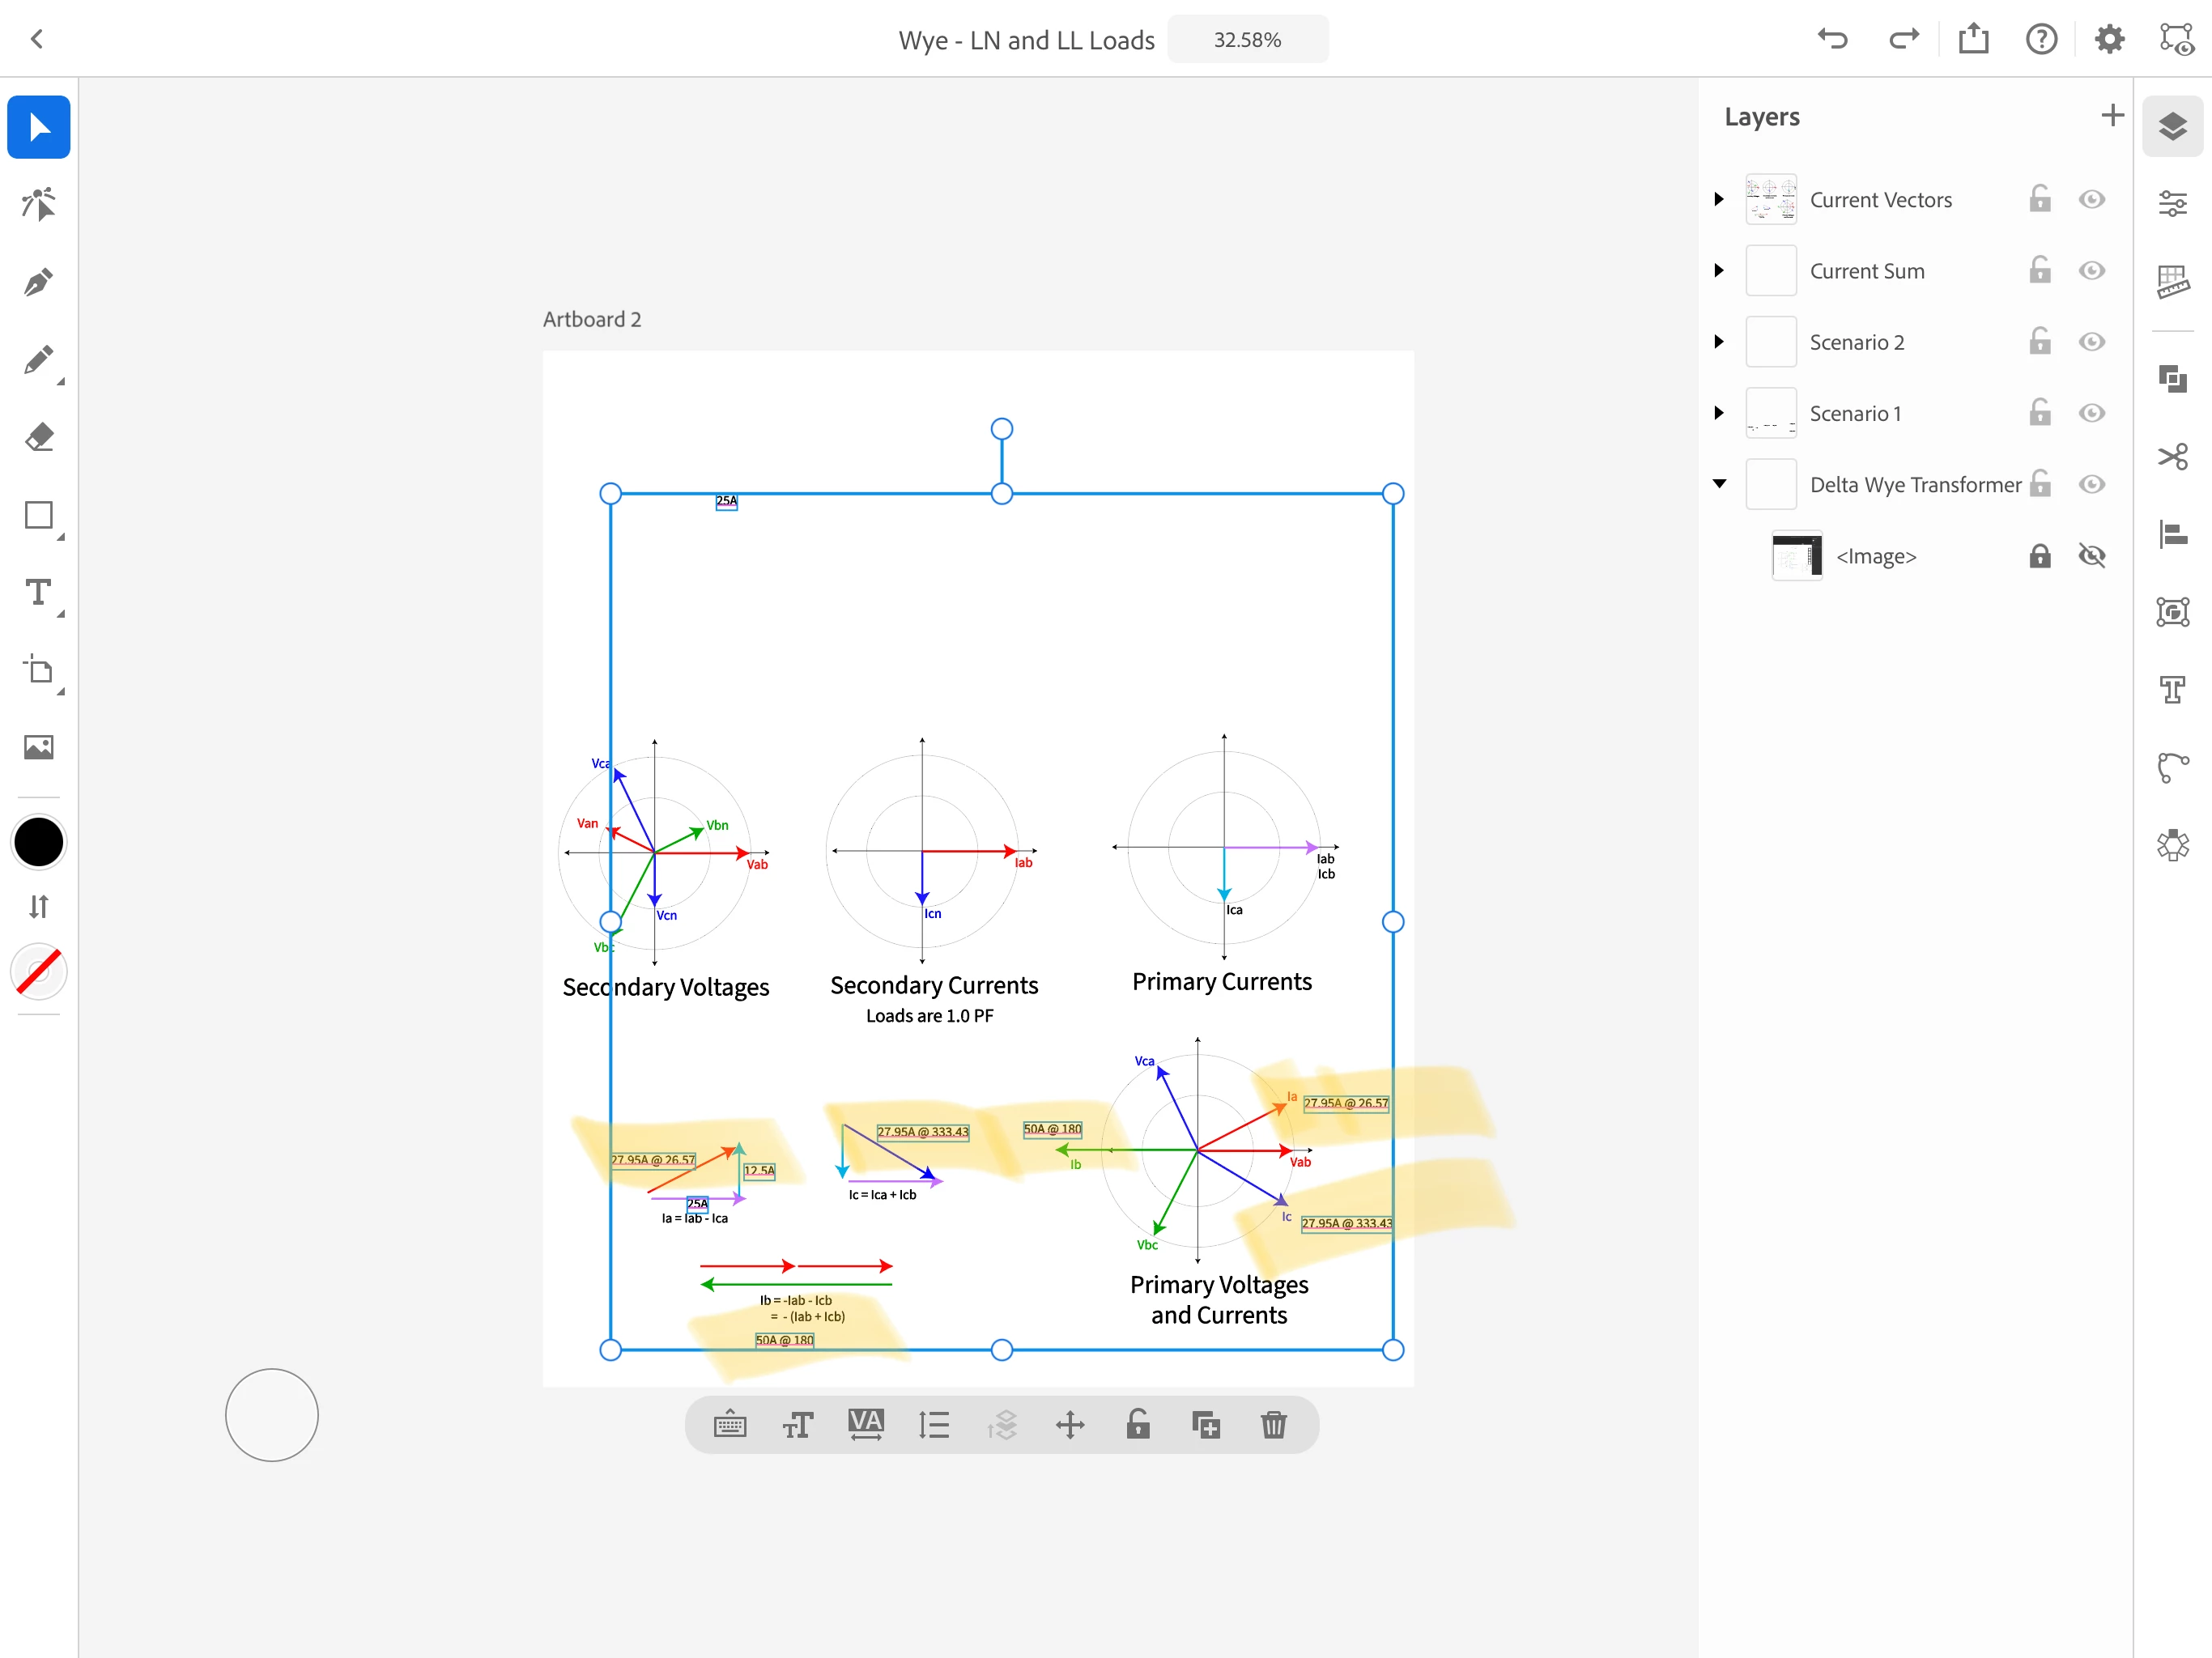Viewport: 2212px width, 1658px height.
Task: Show the hidden <Image> sublayer
Action: 2091,556
